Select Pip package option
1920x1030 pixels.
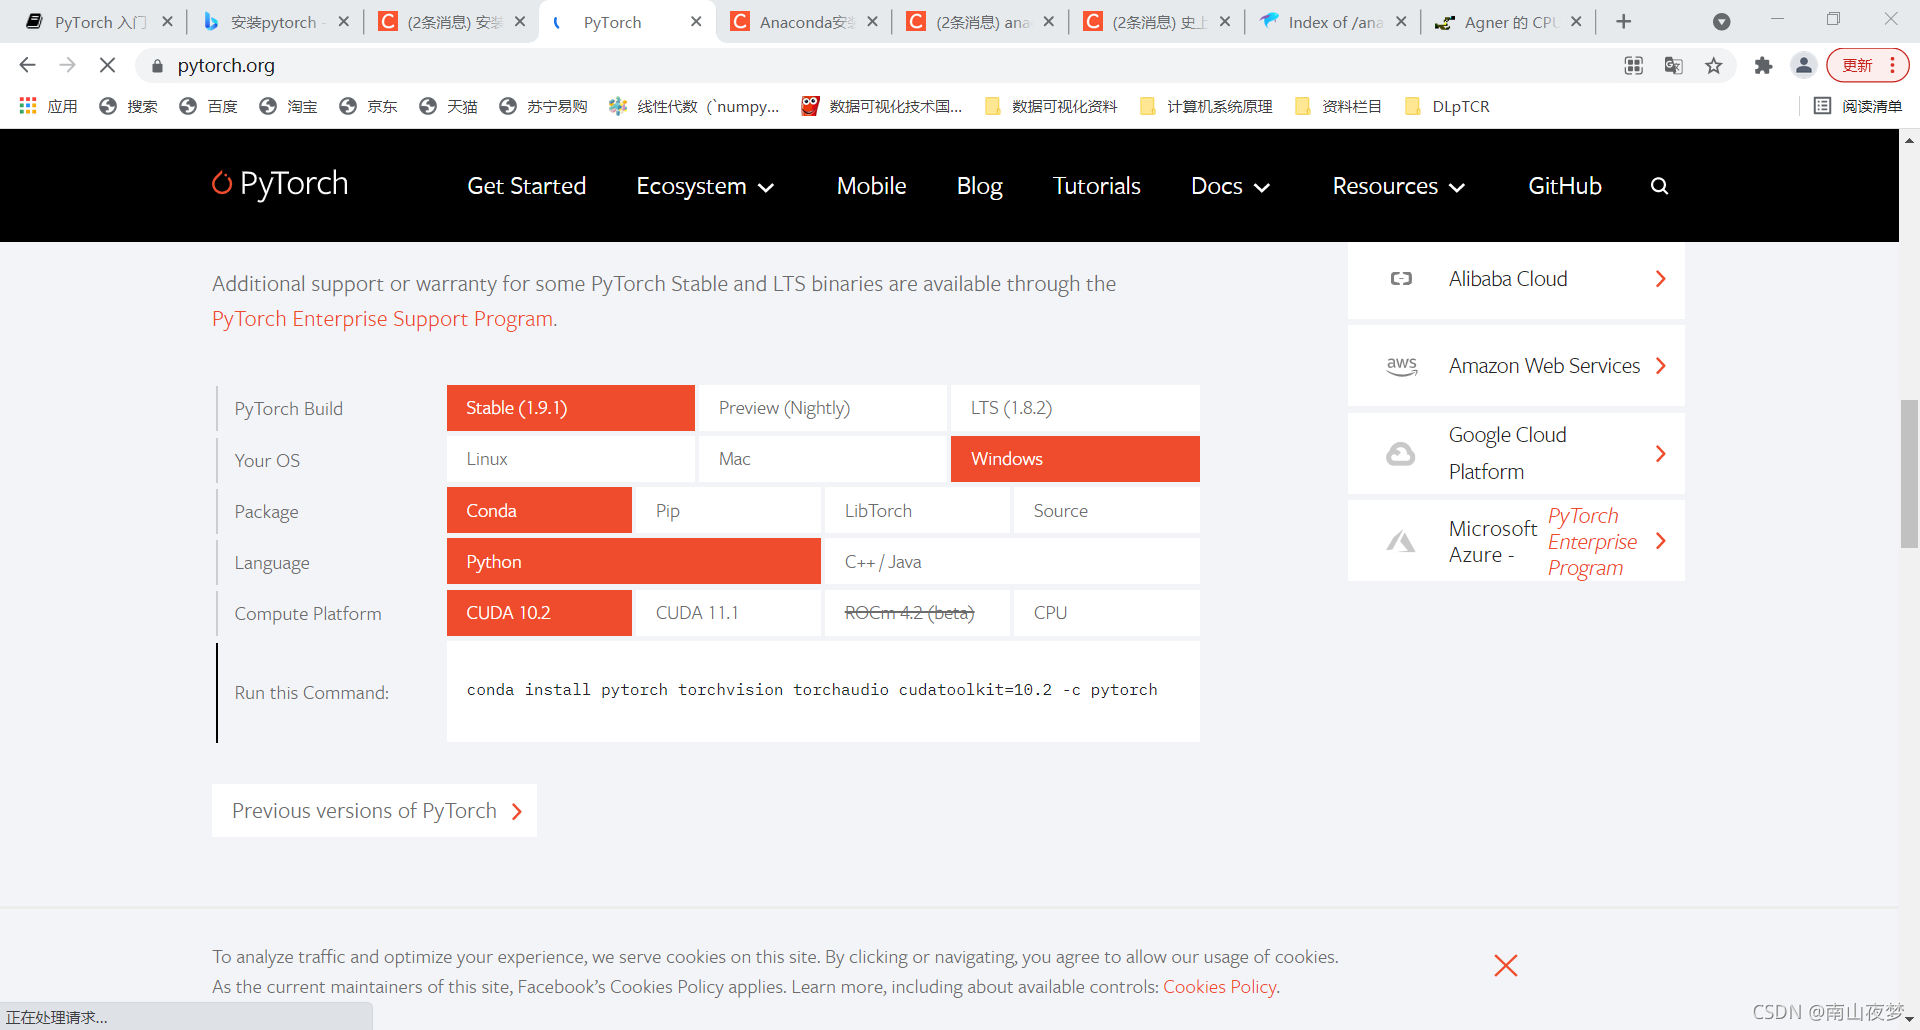click(728, 511)
